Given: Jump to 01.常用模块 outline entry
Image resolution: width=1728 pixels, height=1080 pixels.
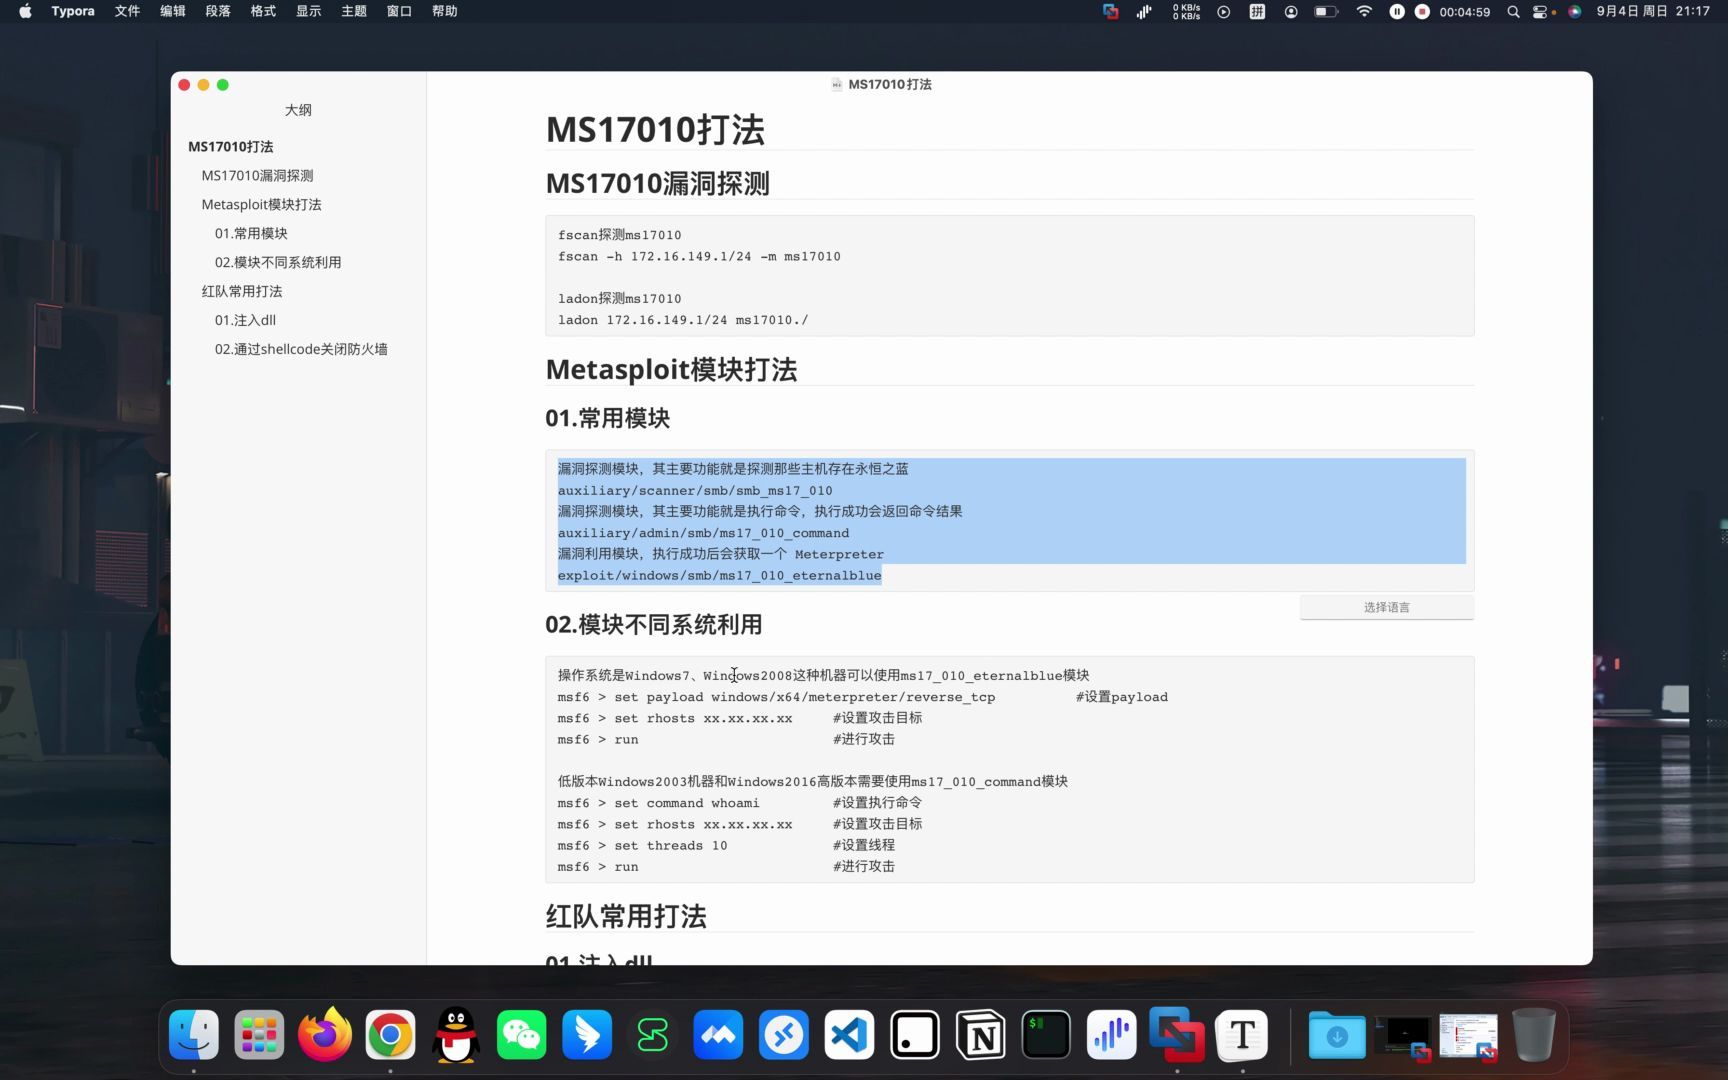Looking at the screenshot, I should coord(251,233).
